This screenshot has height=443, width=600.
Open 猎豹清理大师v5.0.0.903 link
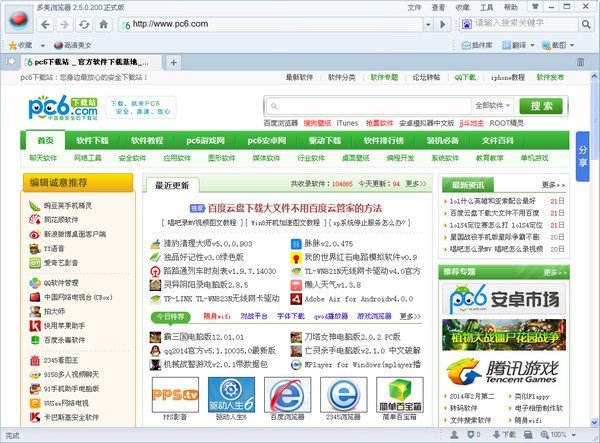point(208,243)
